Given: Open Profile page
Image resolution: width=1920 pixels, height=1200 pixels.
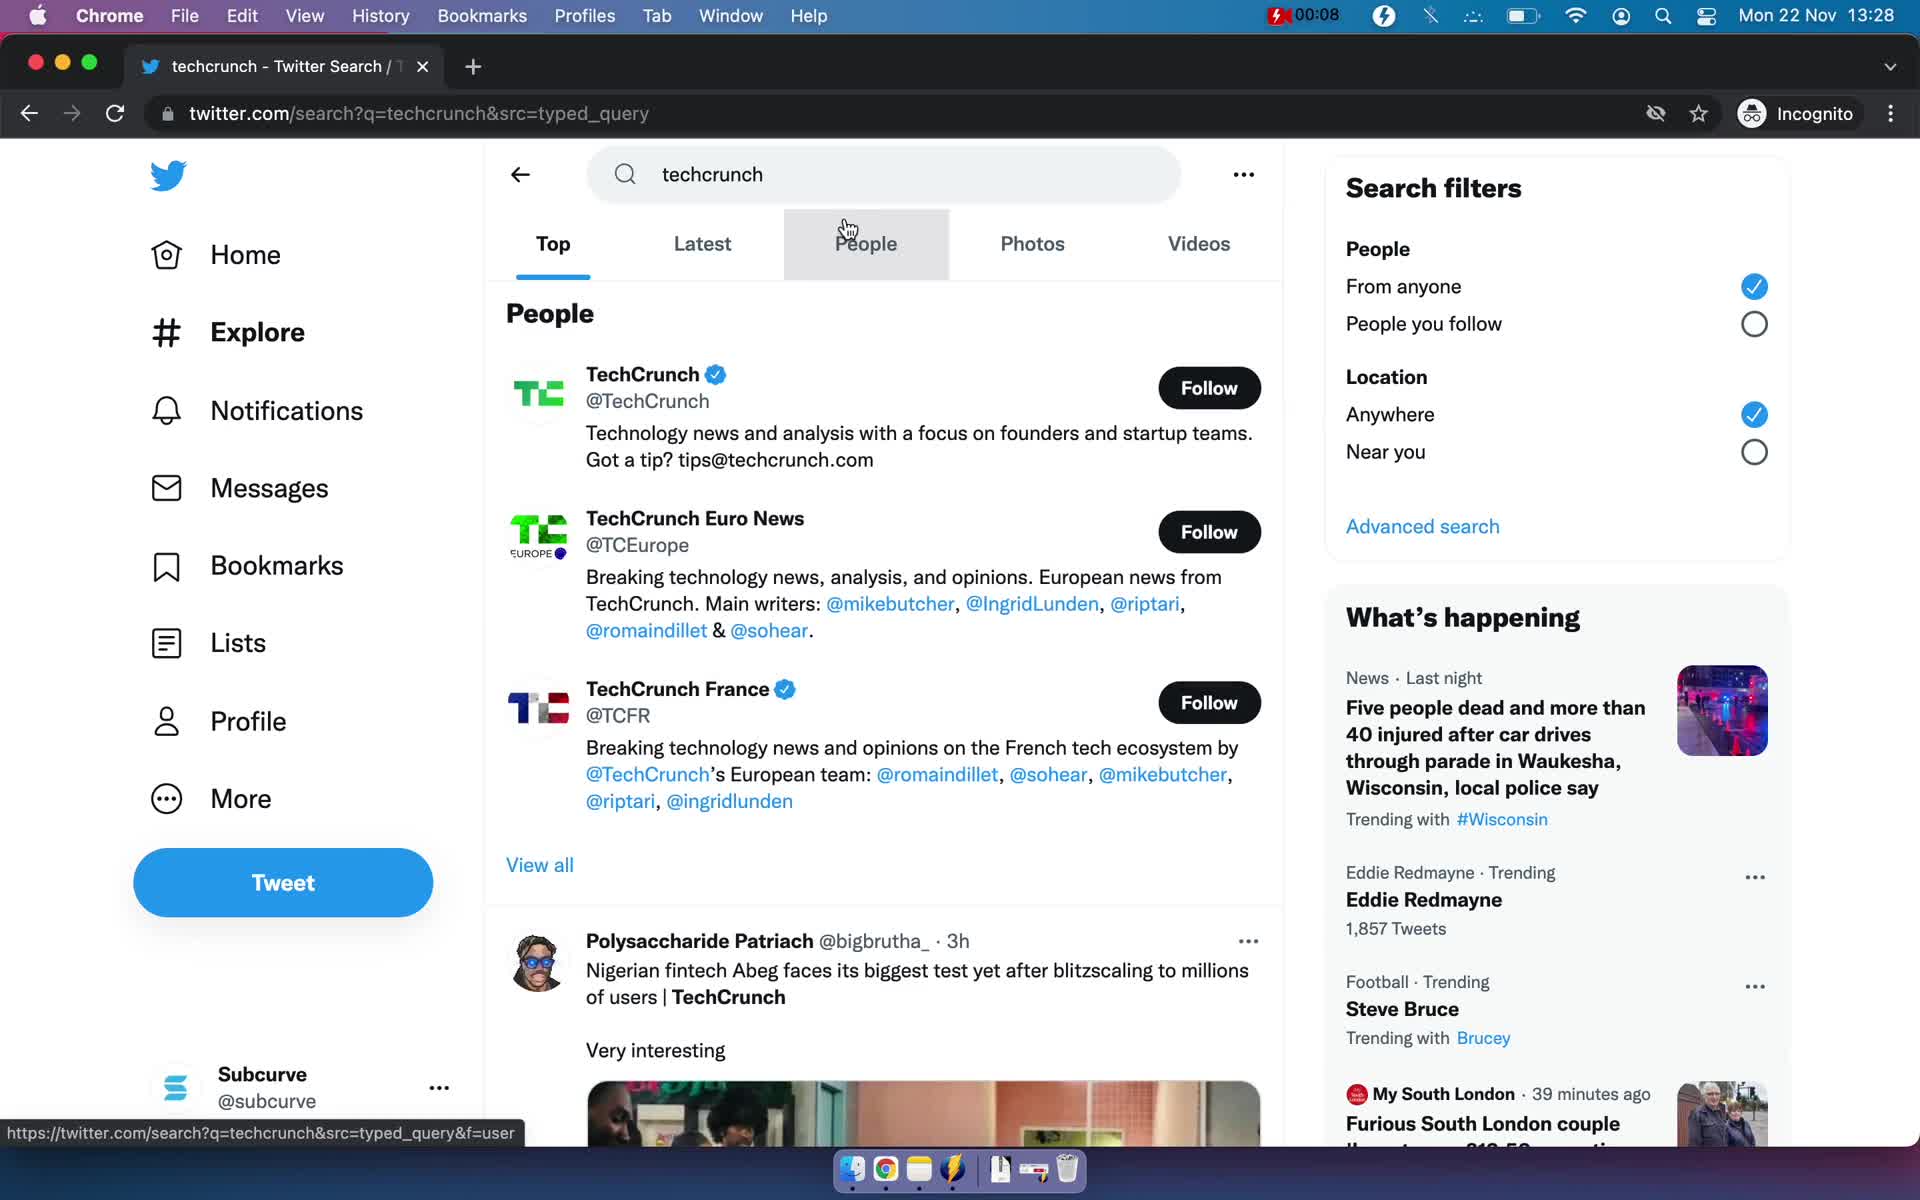Looking at the screenshot, I should [x=247, y=720].
